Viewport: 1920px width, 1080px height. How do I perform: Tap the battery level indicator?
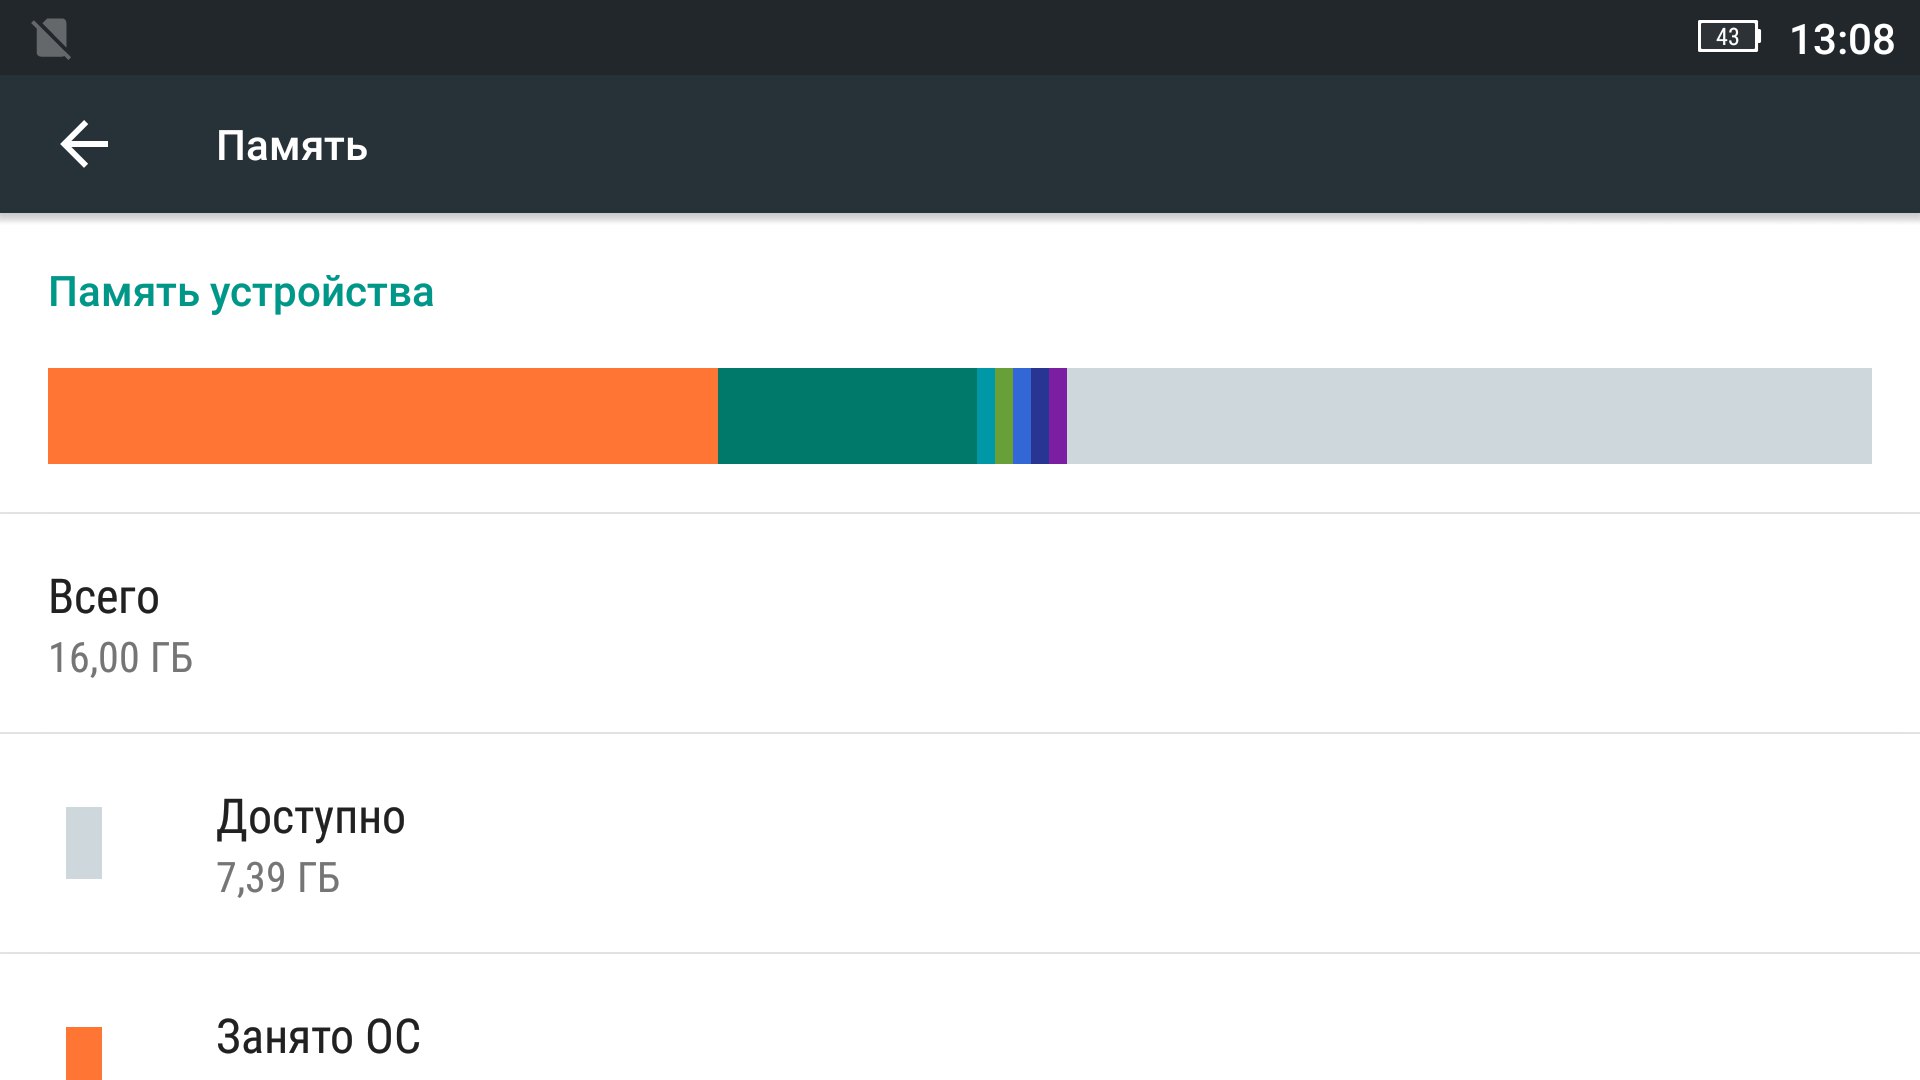point(1728,38)
